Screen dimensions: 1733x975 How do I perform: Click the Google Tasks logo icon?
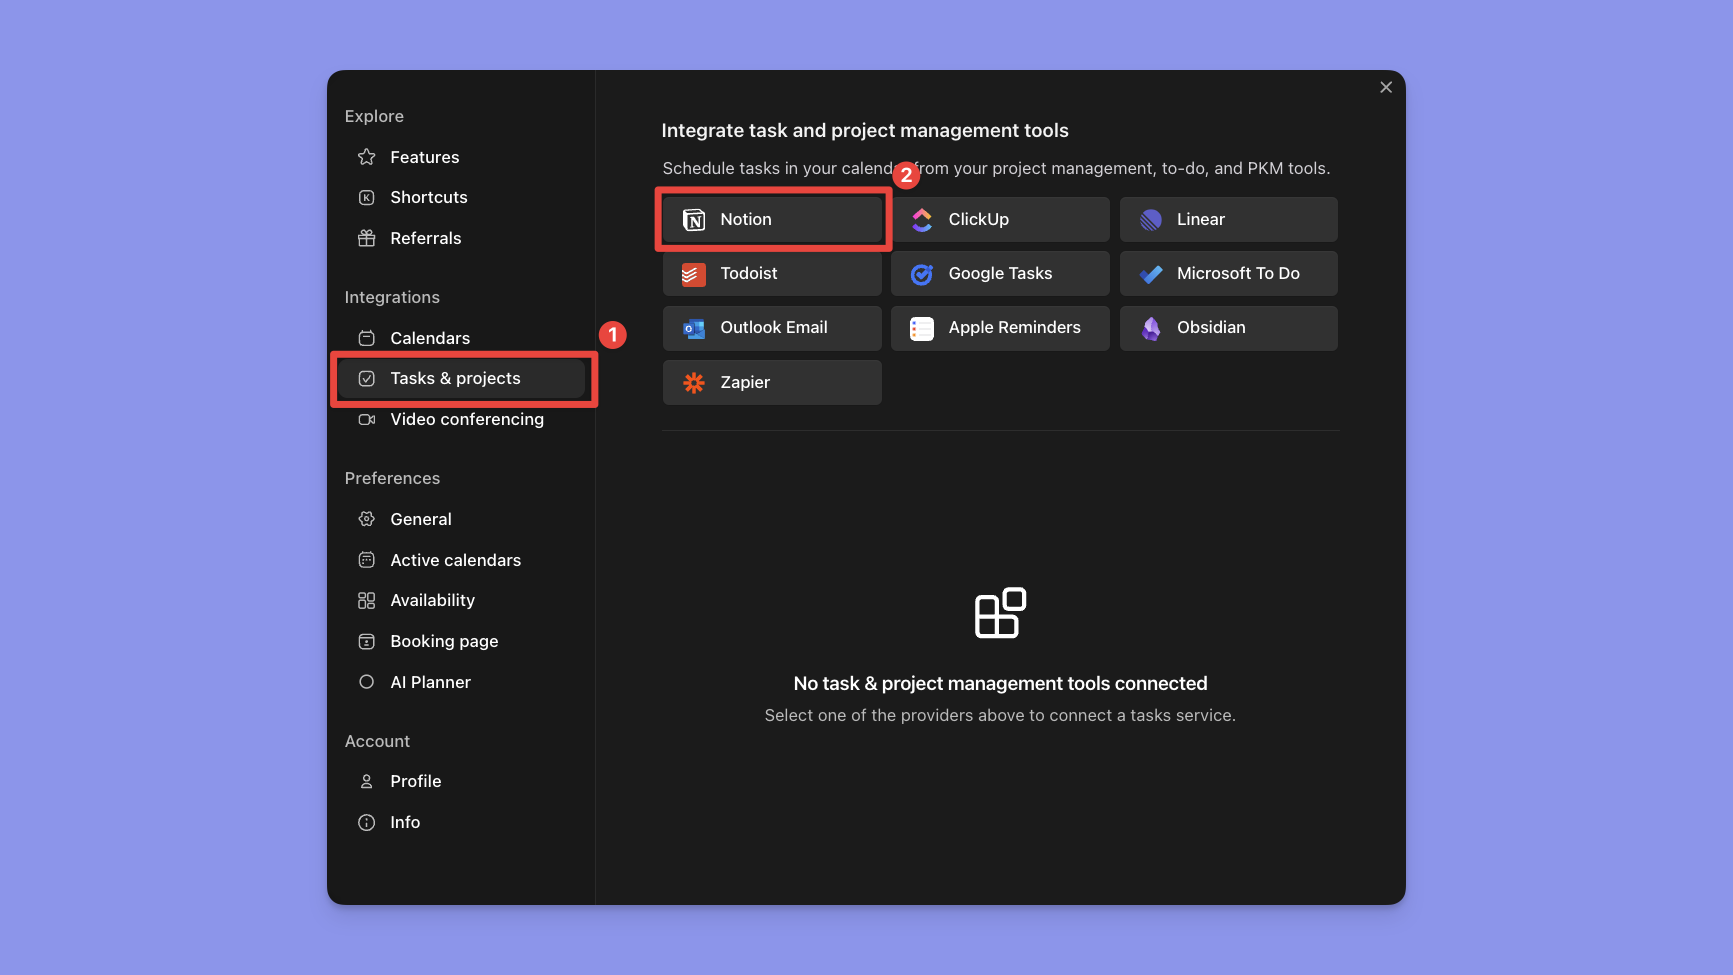point(922,274)
